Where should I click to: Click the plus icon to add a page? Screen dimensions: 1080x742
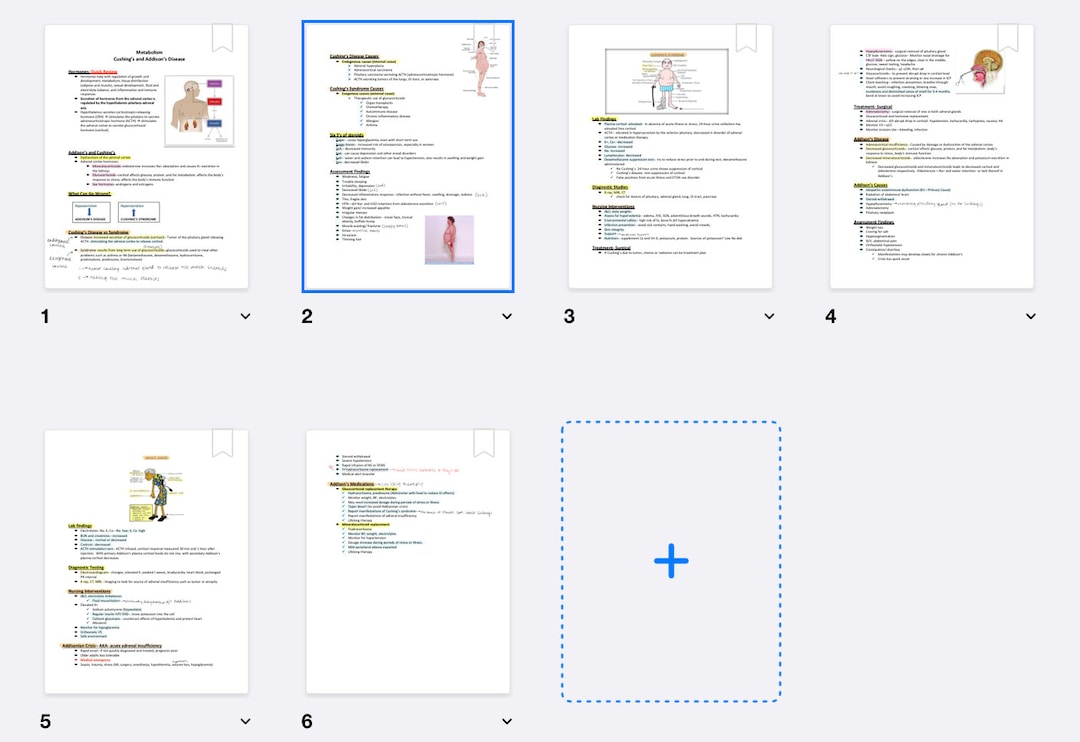coord(670,561)
